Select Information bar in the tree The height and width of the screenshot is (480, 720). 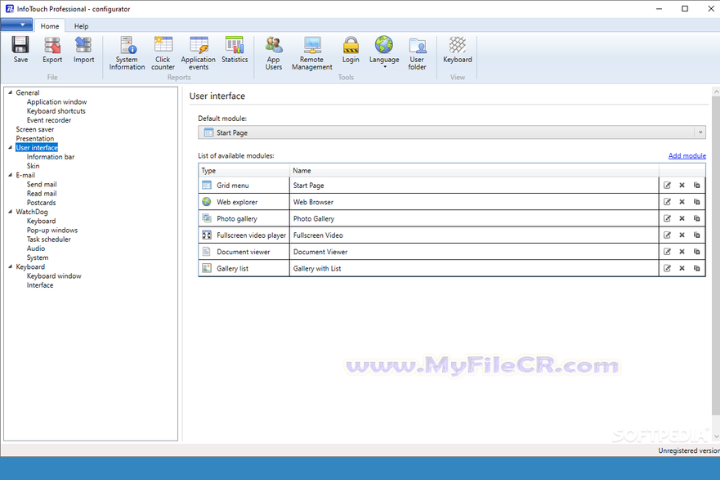[51, 157]
